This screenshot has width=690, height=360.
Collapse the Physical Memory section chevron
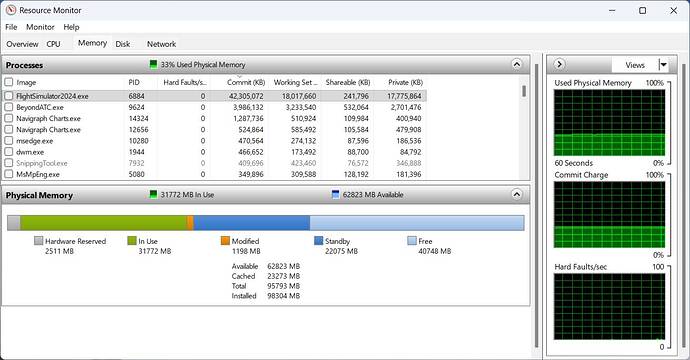point(517,195)
